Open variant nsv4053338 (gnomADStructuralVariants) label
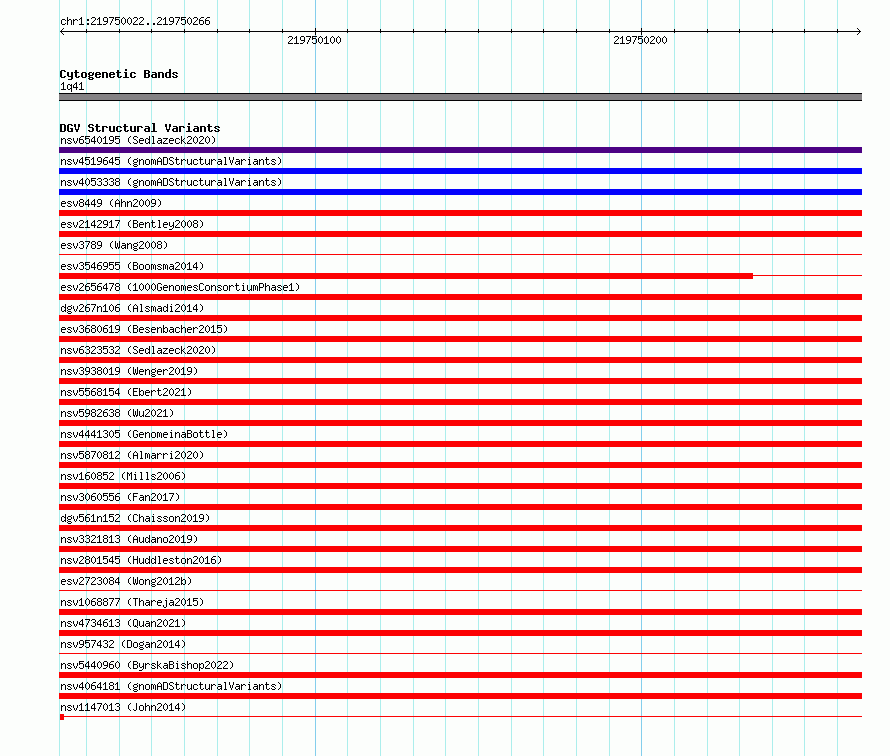Screen dimensions: 890x756 [171, 182]
